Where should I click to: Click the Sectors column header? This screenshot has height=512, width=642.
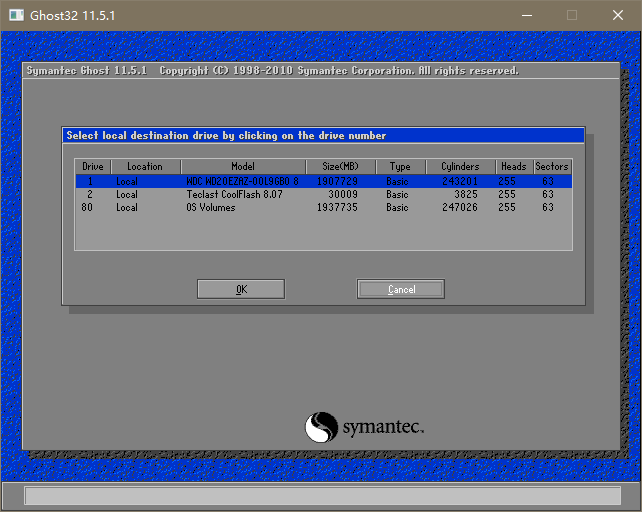pos(551,166)
